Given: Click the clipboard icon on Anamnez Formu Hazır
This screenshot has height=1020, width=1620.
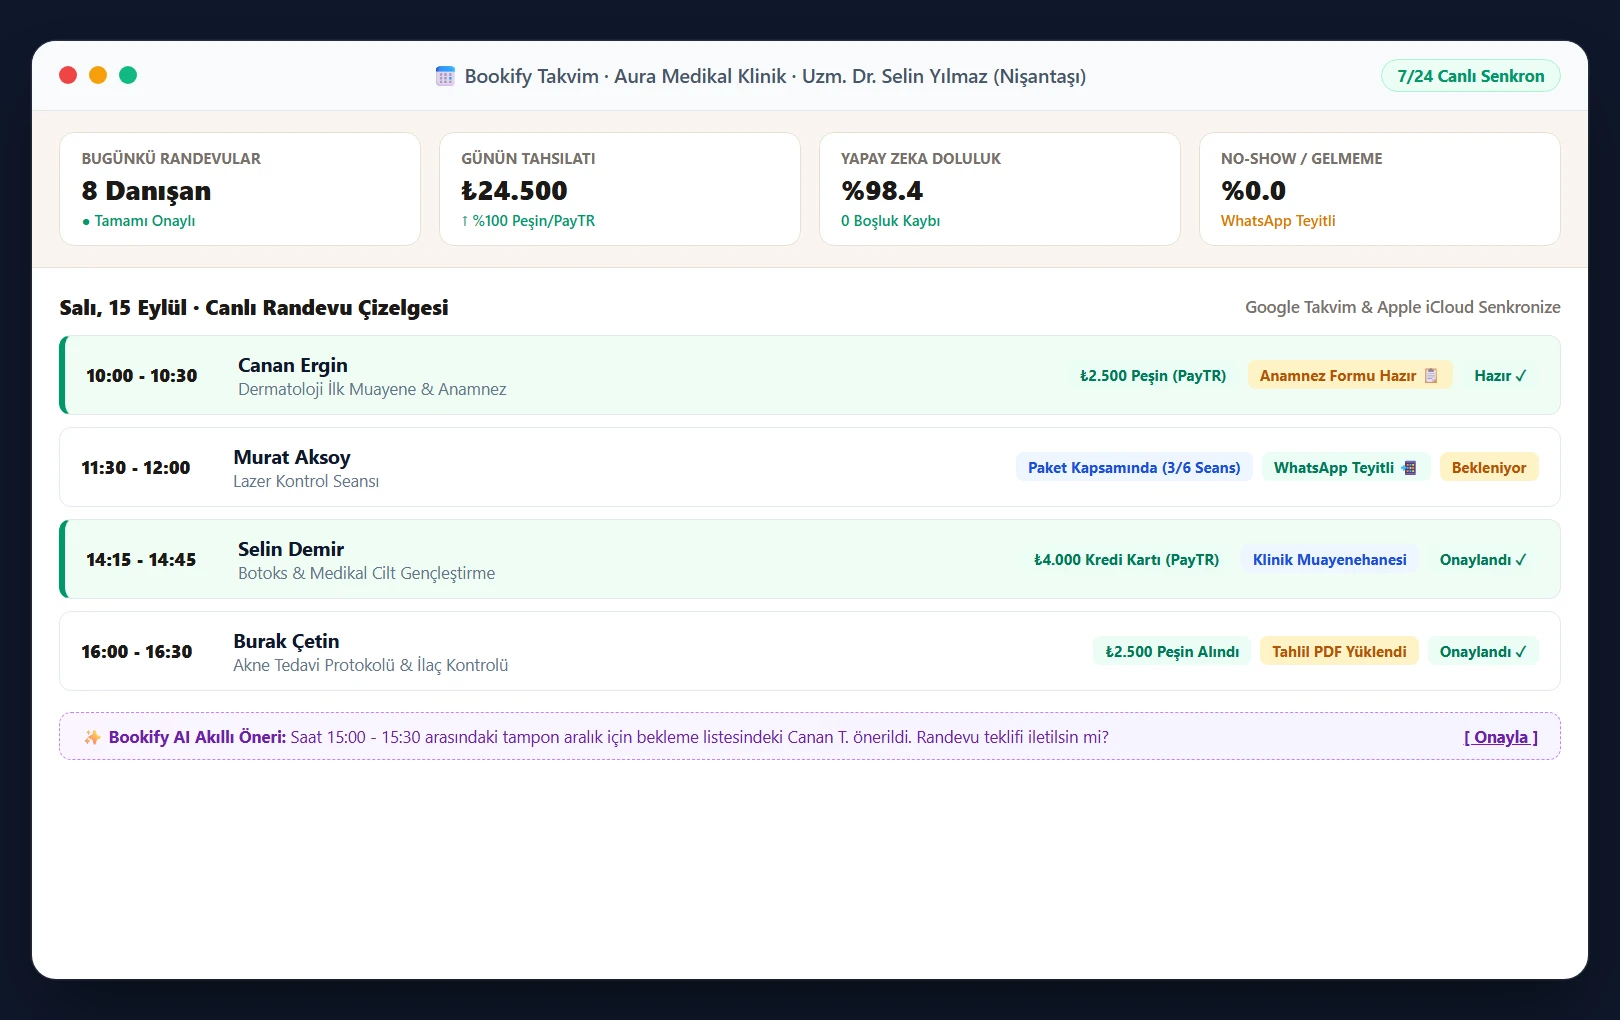Looking at the screenshot, I should click(x=1431, y=375).
